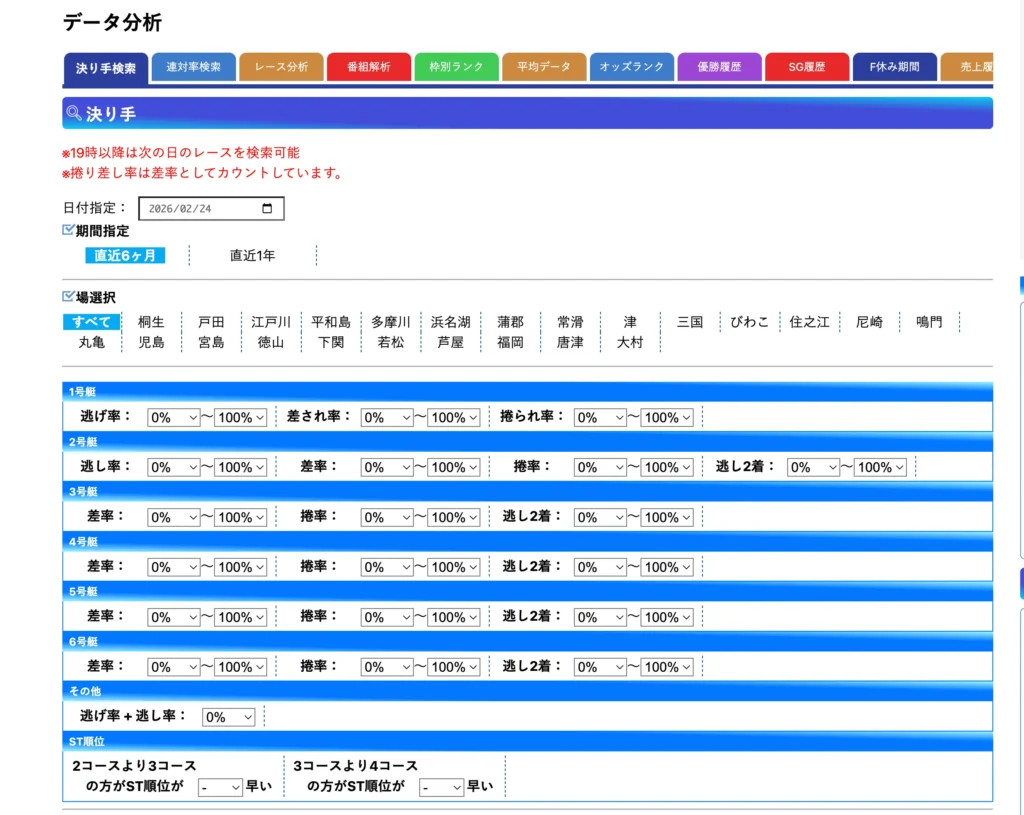
Task: Click the magnifying glass icon beside 決り手 header
Action: coord(73,112)
